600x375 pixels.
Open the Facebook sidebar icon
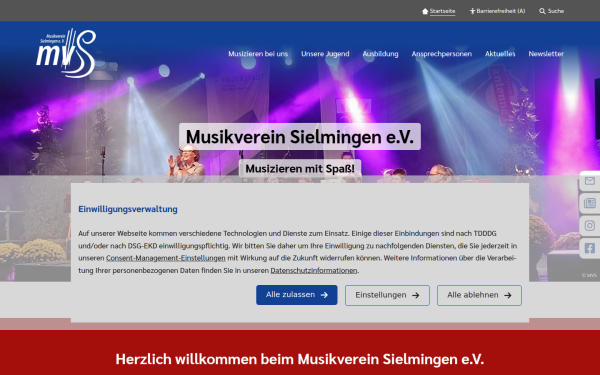[590, 248]
